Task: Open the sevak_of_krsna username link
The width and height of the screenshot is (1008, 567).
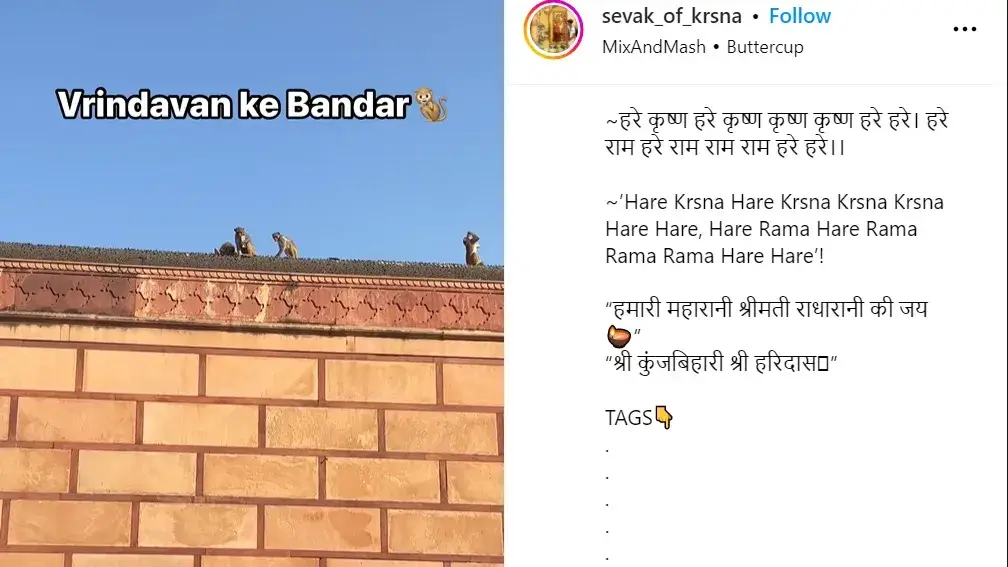Action: tap(671, 16)
